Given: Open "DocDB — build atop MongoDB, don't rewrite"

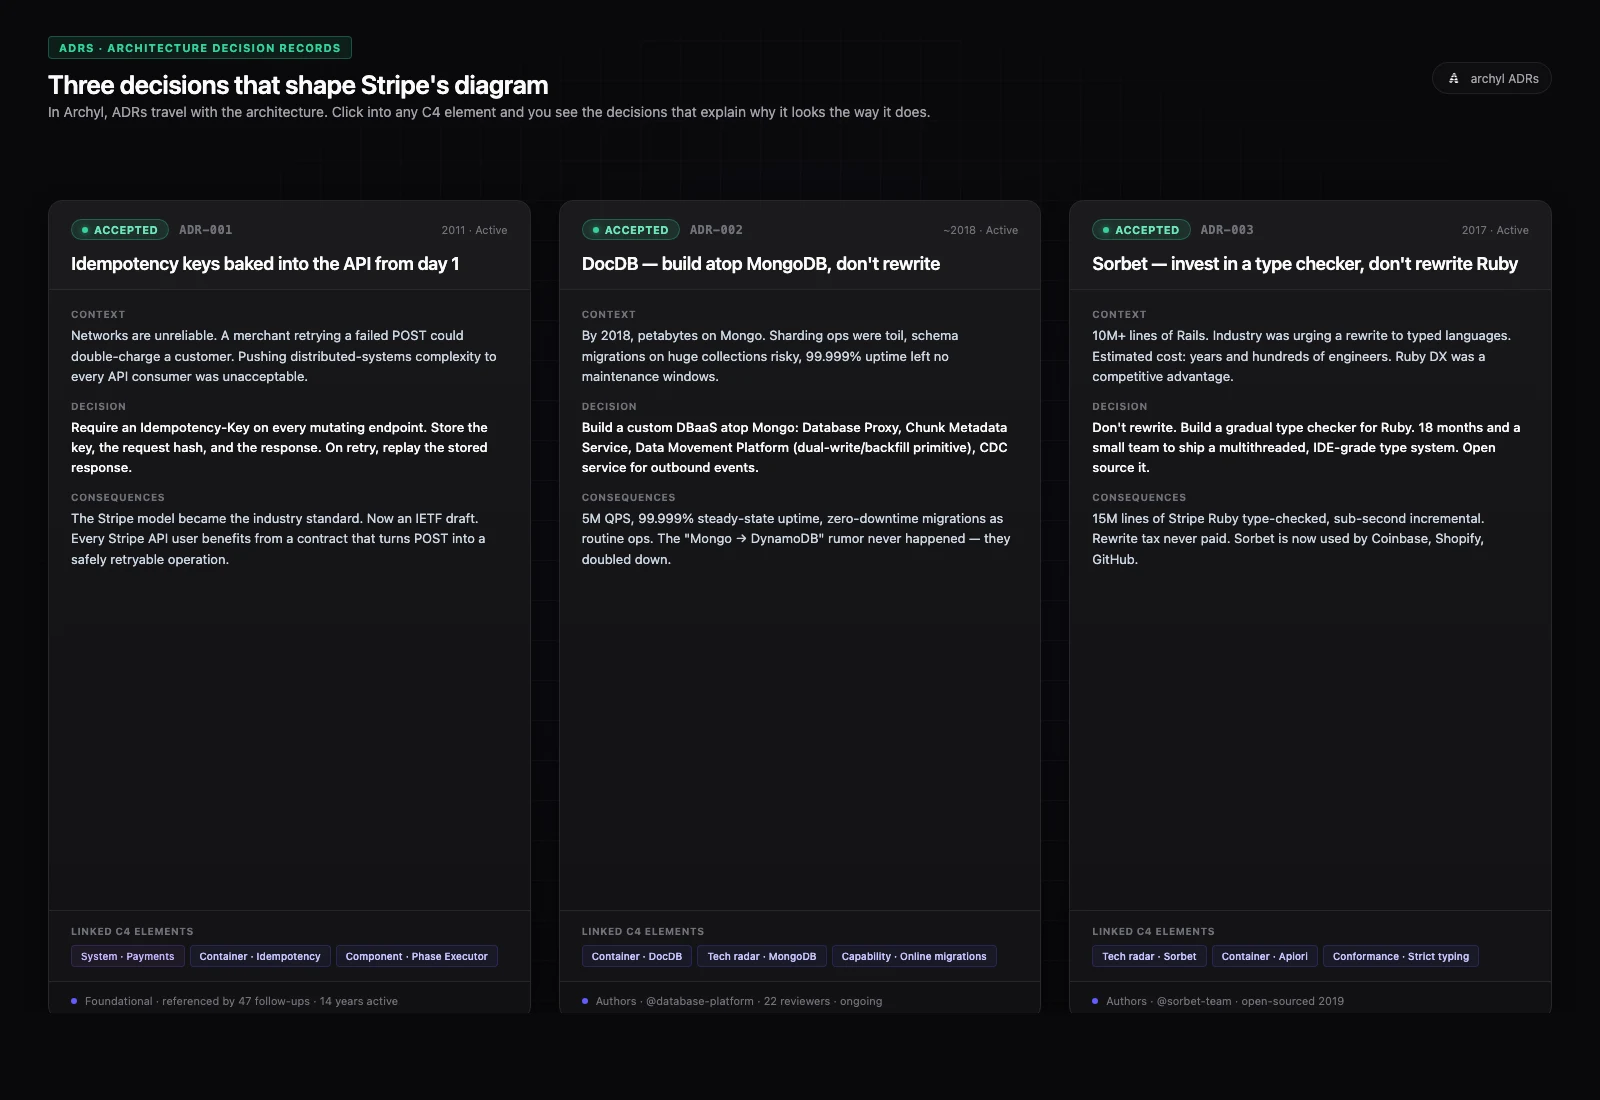Looking at the screenshot, I should click(761, 264).
